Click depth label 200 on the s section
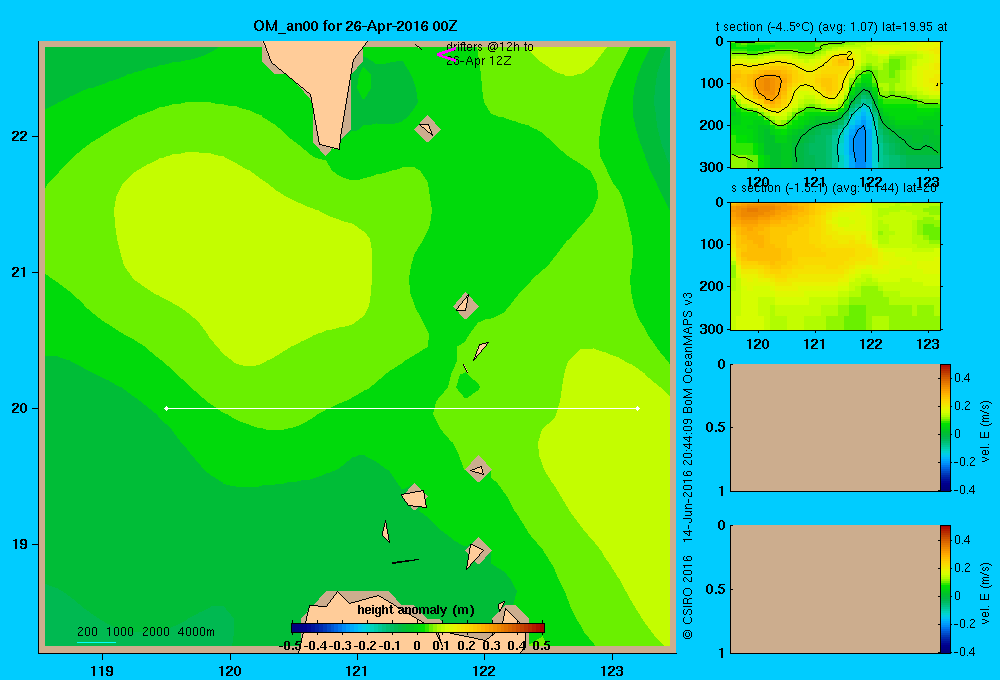1000x680 pixels. pos(712,286)
